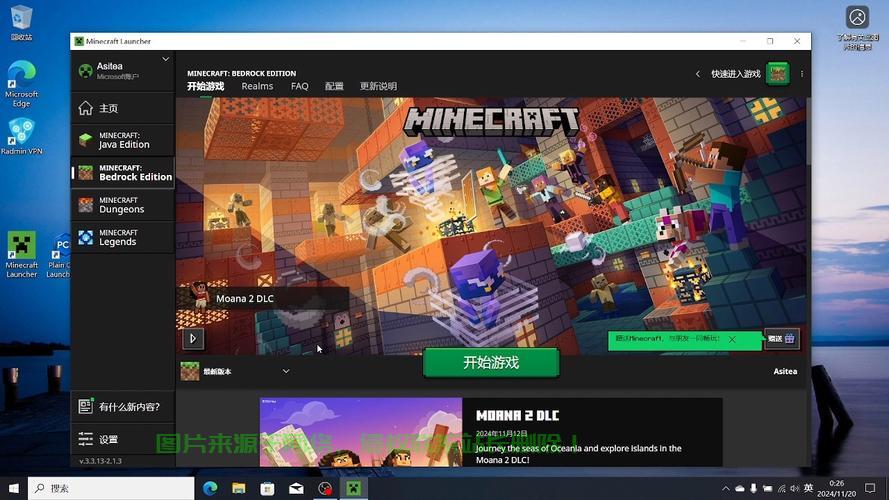The height and width of the screenshot is (500, 889).
Task: Open Radmin VPN desktop shortcut
Action: pyautogui.click(x=22, y=136)
